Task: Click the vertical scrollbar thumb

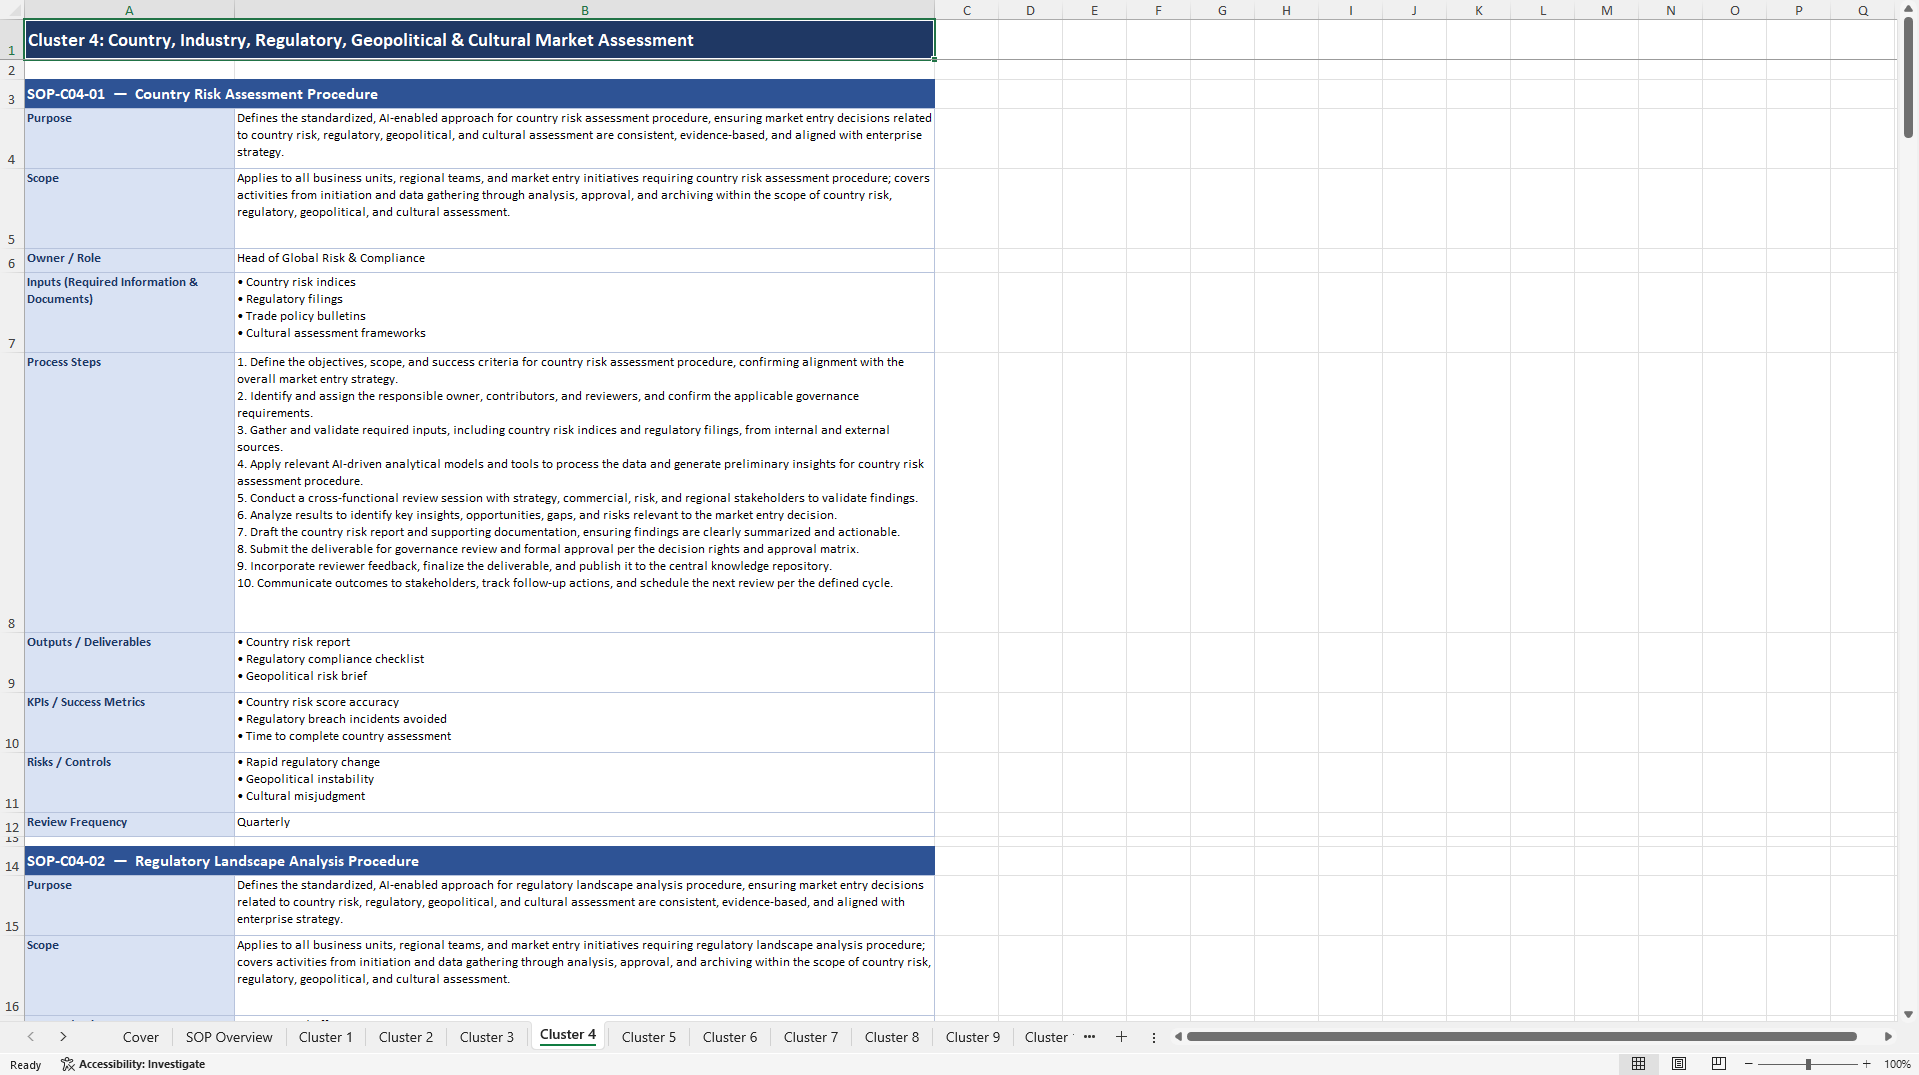Action: click(1908, 78)
